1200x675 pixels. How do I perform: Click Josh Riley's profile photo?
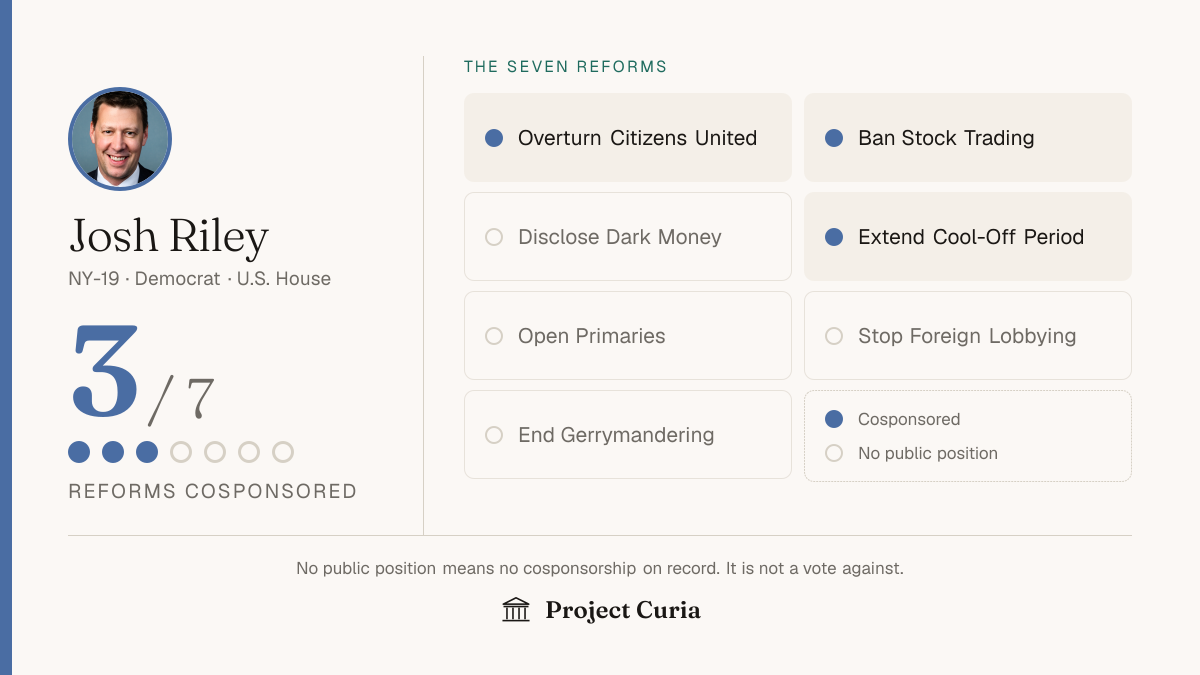tap(120, 139)
